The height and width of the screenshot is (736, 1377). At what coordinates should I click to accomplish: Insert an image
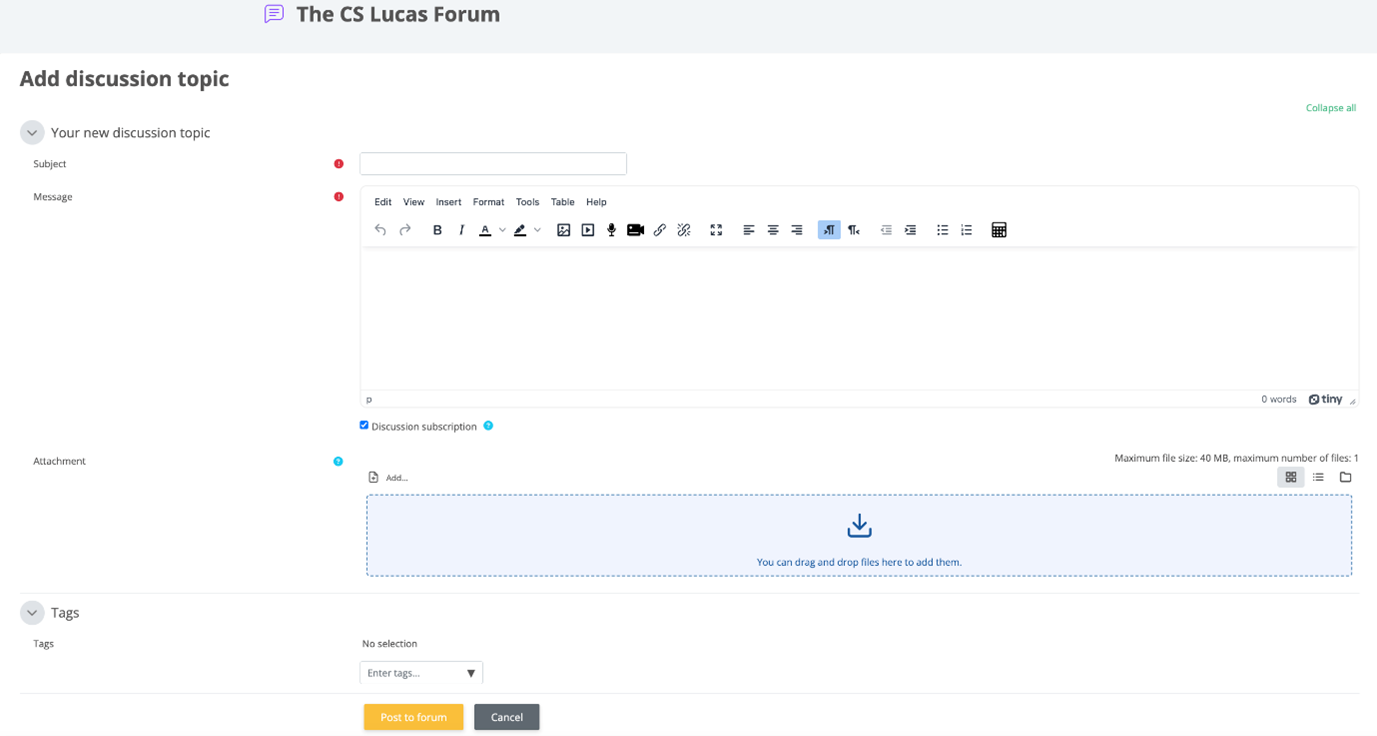pyautogui.click(x=564, y=230)
